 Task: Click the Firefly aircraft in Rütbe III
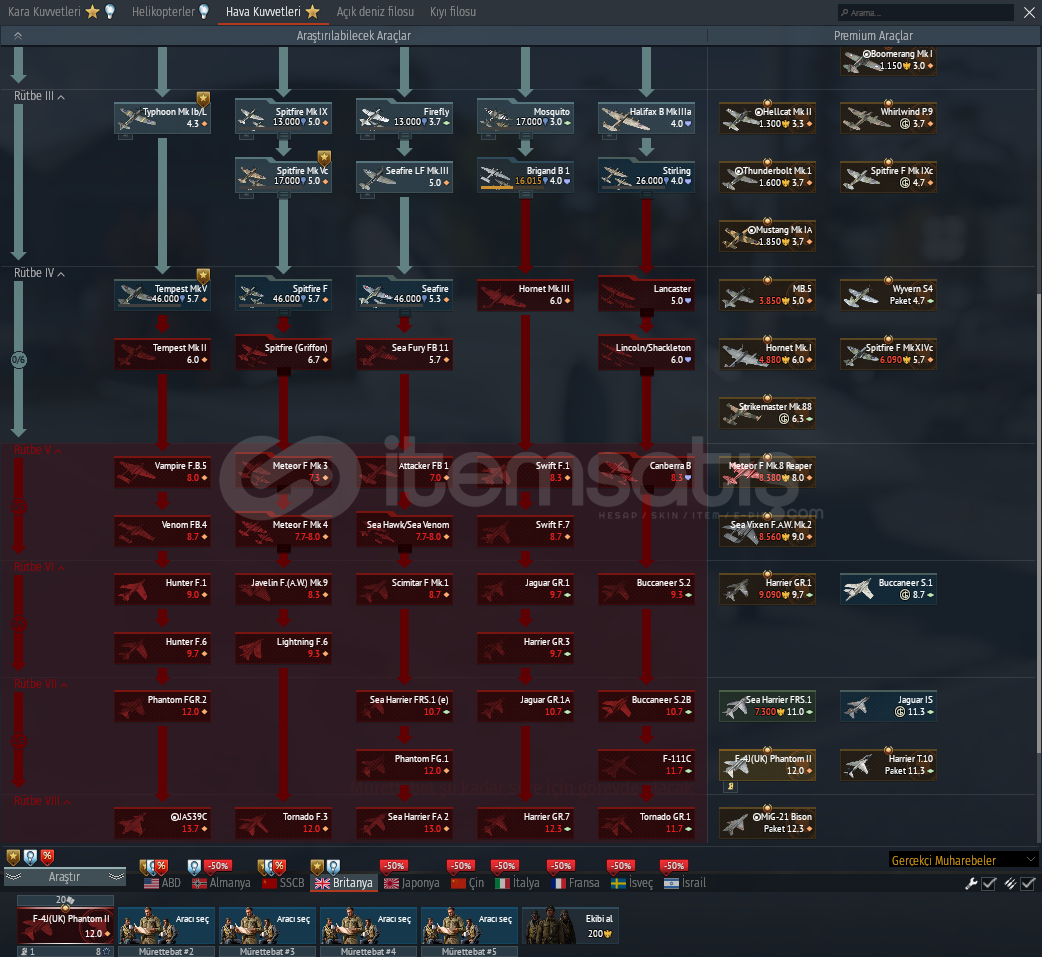tap(405, 118)
